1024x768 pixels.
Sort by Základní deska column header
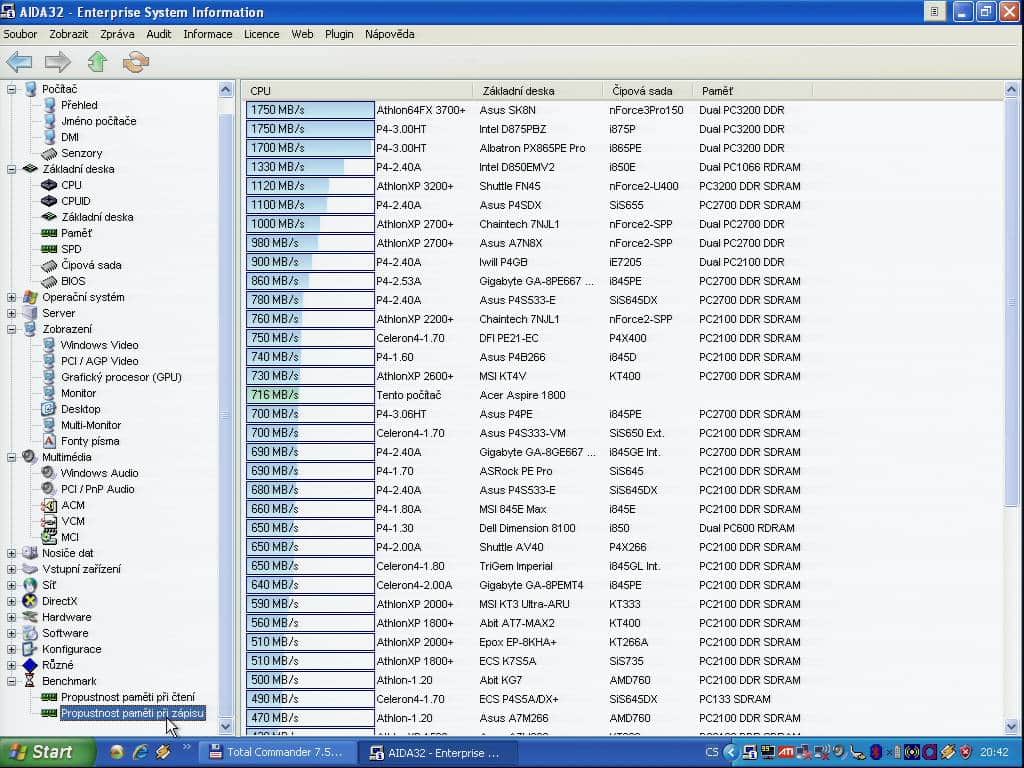[537, 91]
